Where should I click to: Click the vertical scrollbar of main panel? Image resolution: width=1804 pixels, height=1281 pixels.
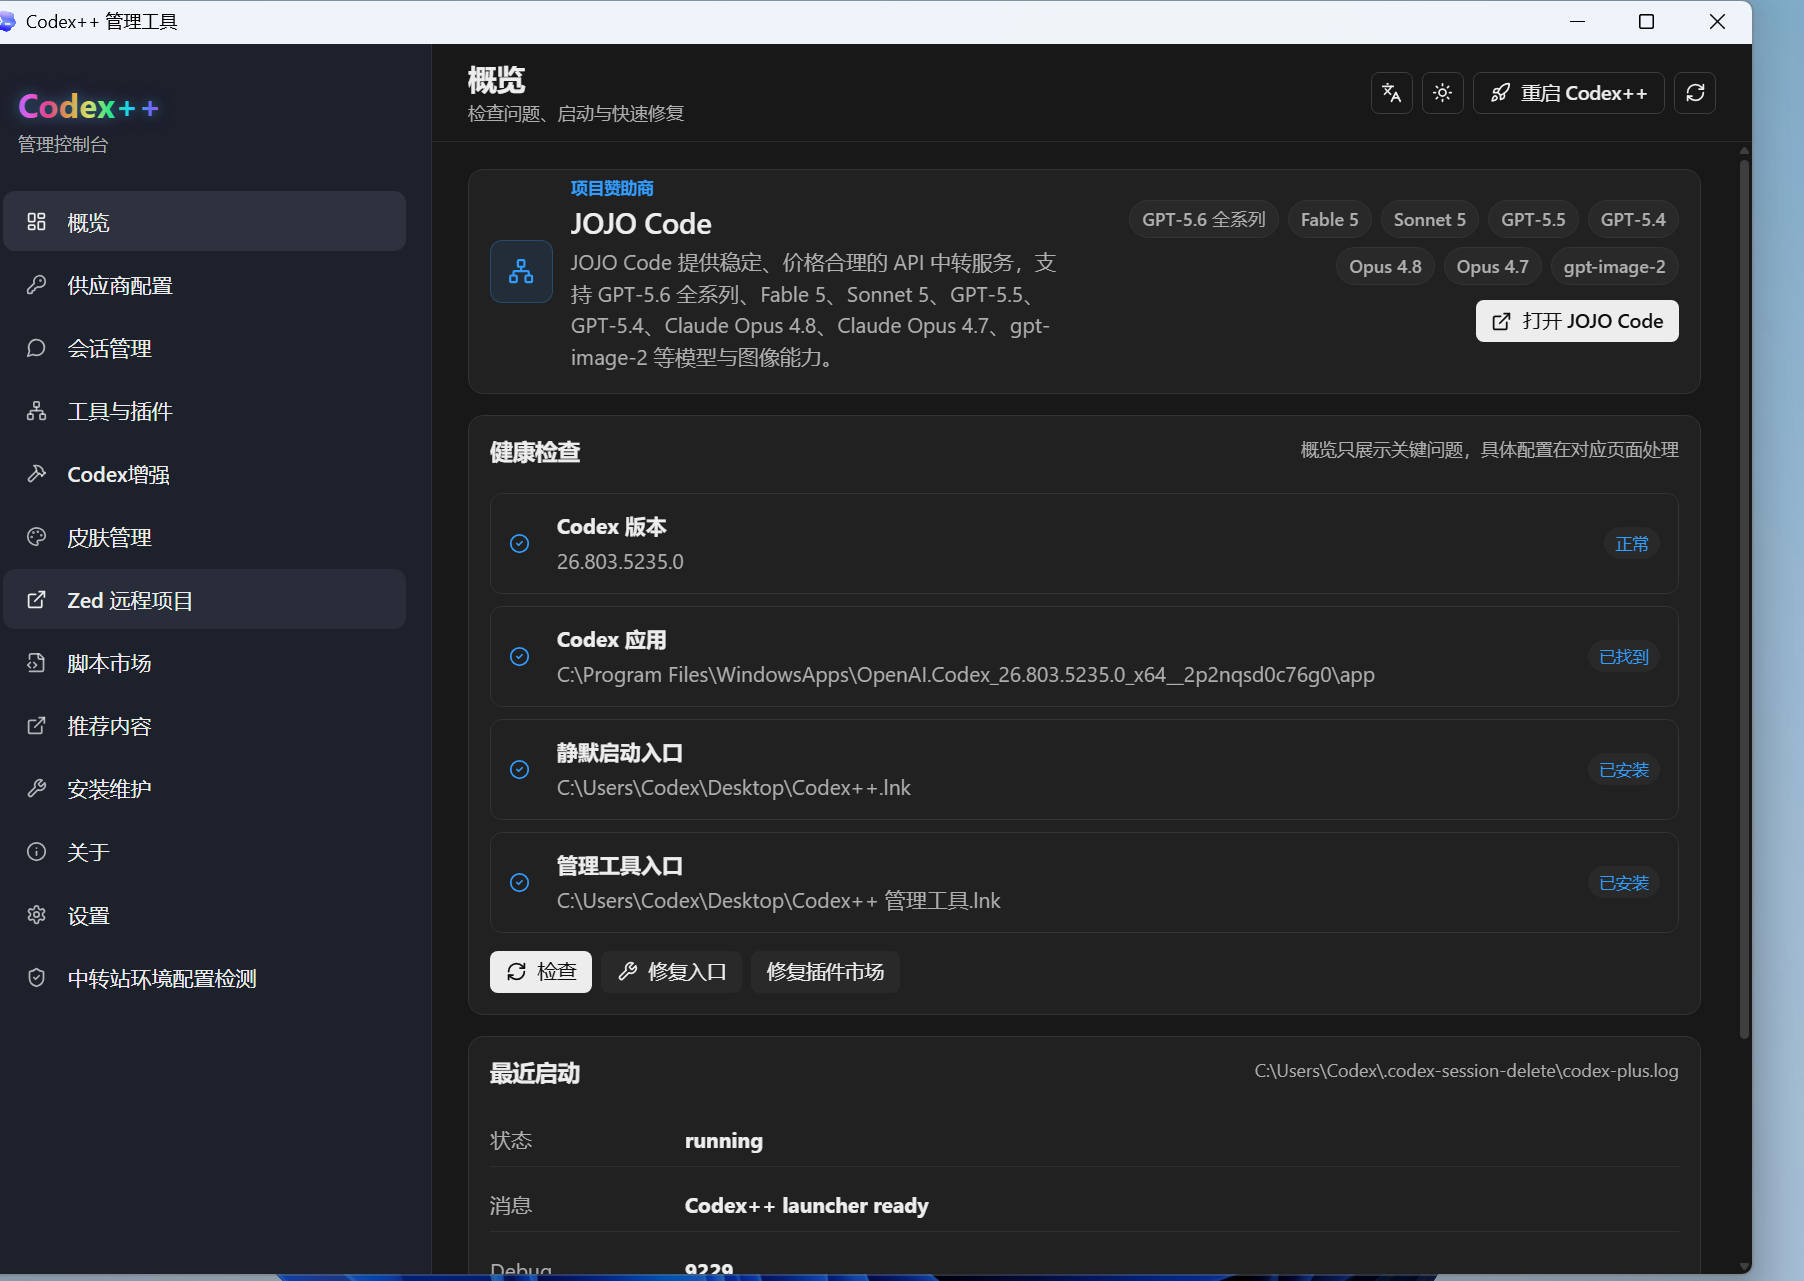click(x=1744, y=600)
